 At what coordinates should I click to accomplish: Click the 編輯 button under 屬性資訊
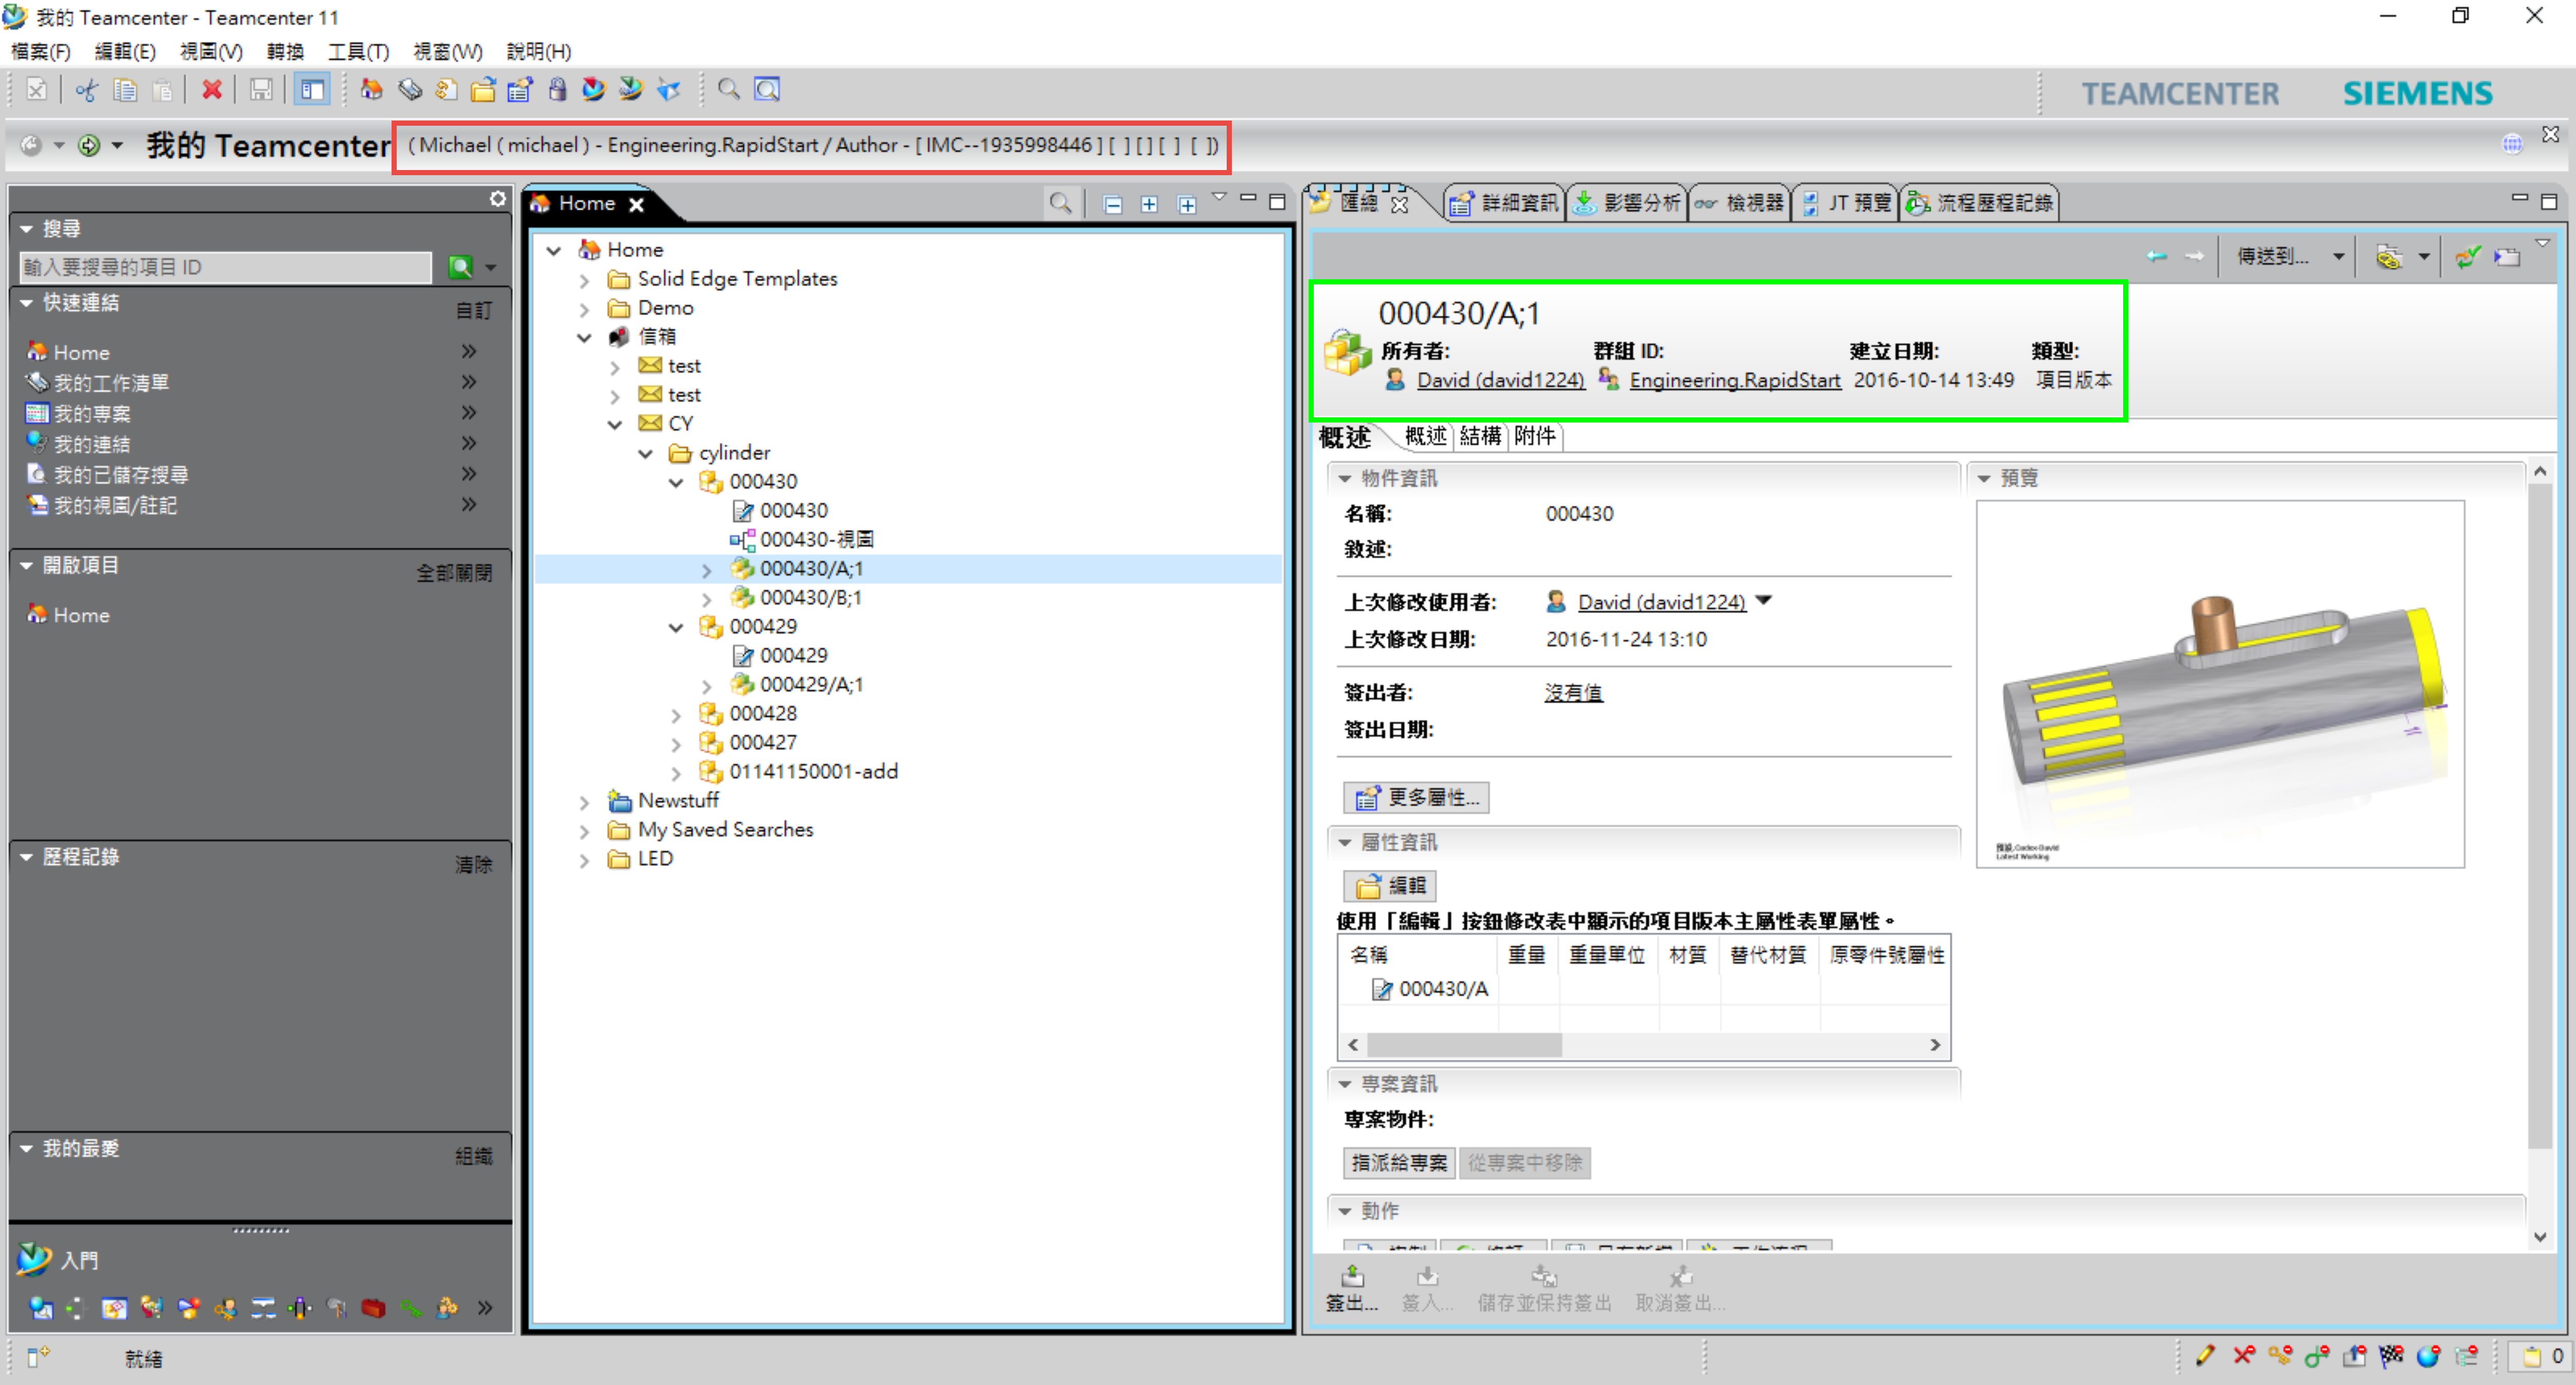[1390, 886]
